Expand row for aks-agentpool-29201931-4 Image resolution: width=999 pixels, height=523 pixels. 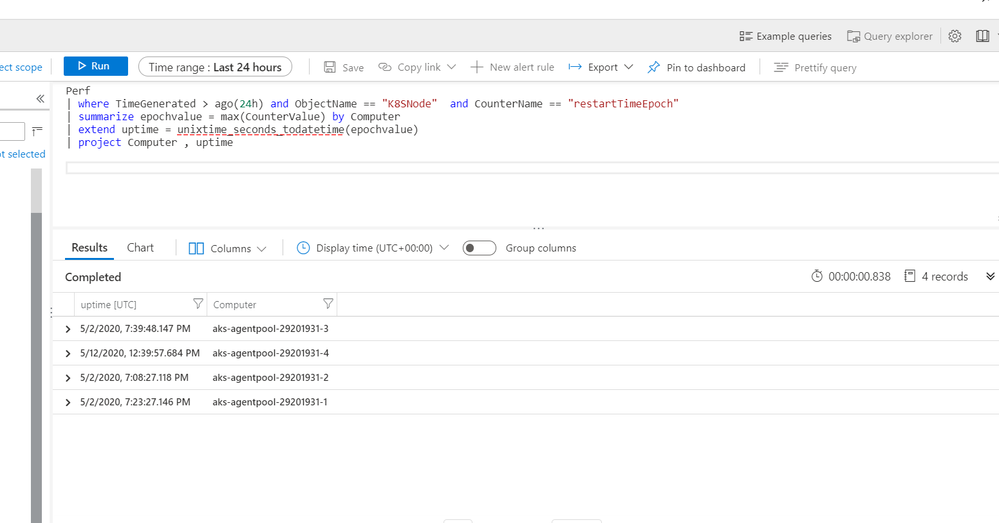[68, 354]
